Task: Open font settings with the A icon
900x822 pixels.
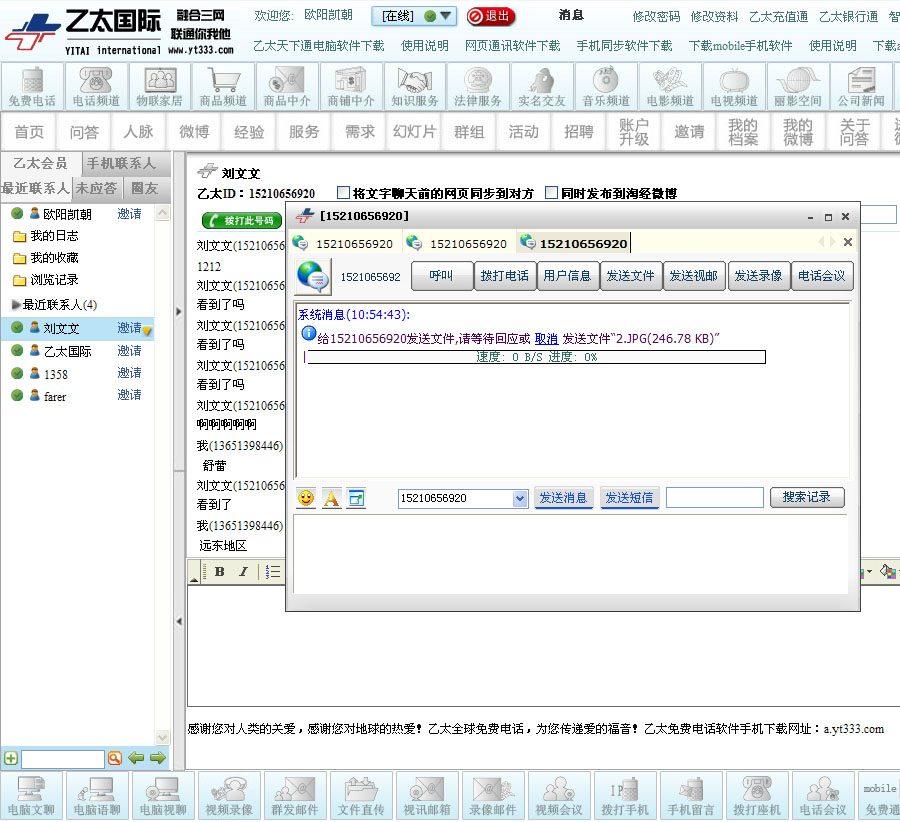Action: 331,498
